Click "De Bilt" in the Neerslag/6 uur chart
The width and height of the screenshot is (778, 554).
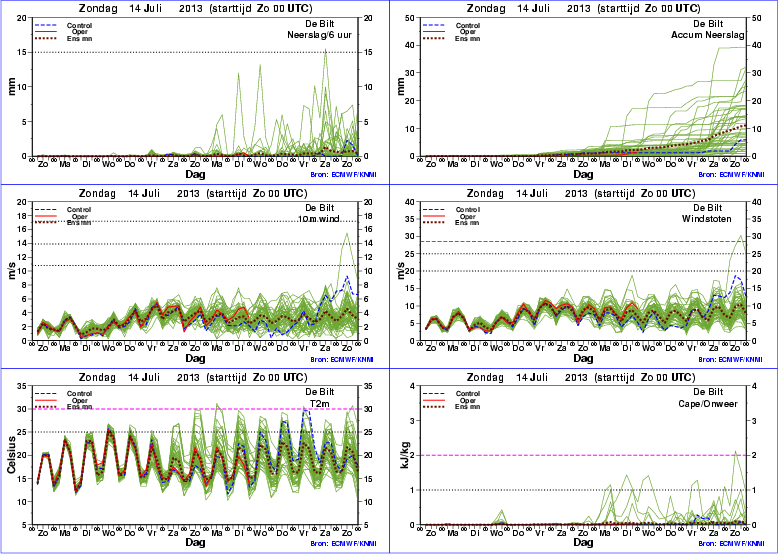(x=320, y=24)
